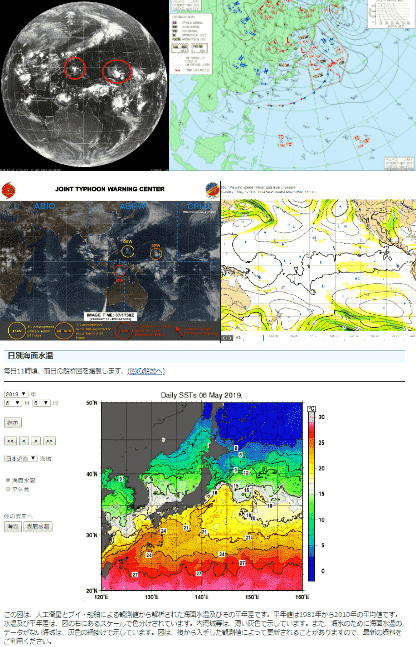
Task: Click the Daily SSTs map image
Action: tap(203, 496)
